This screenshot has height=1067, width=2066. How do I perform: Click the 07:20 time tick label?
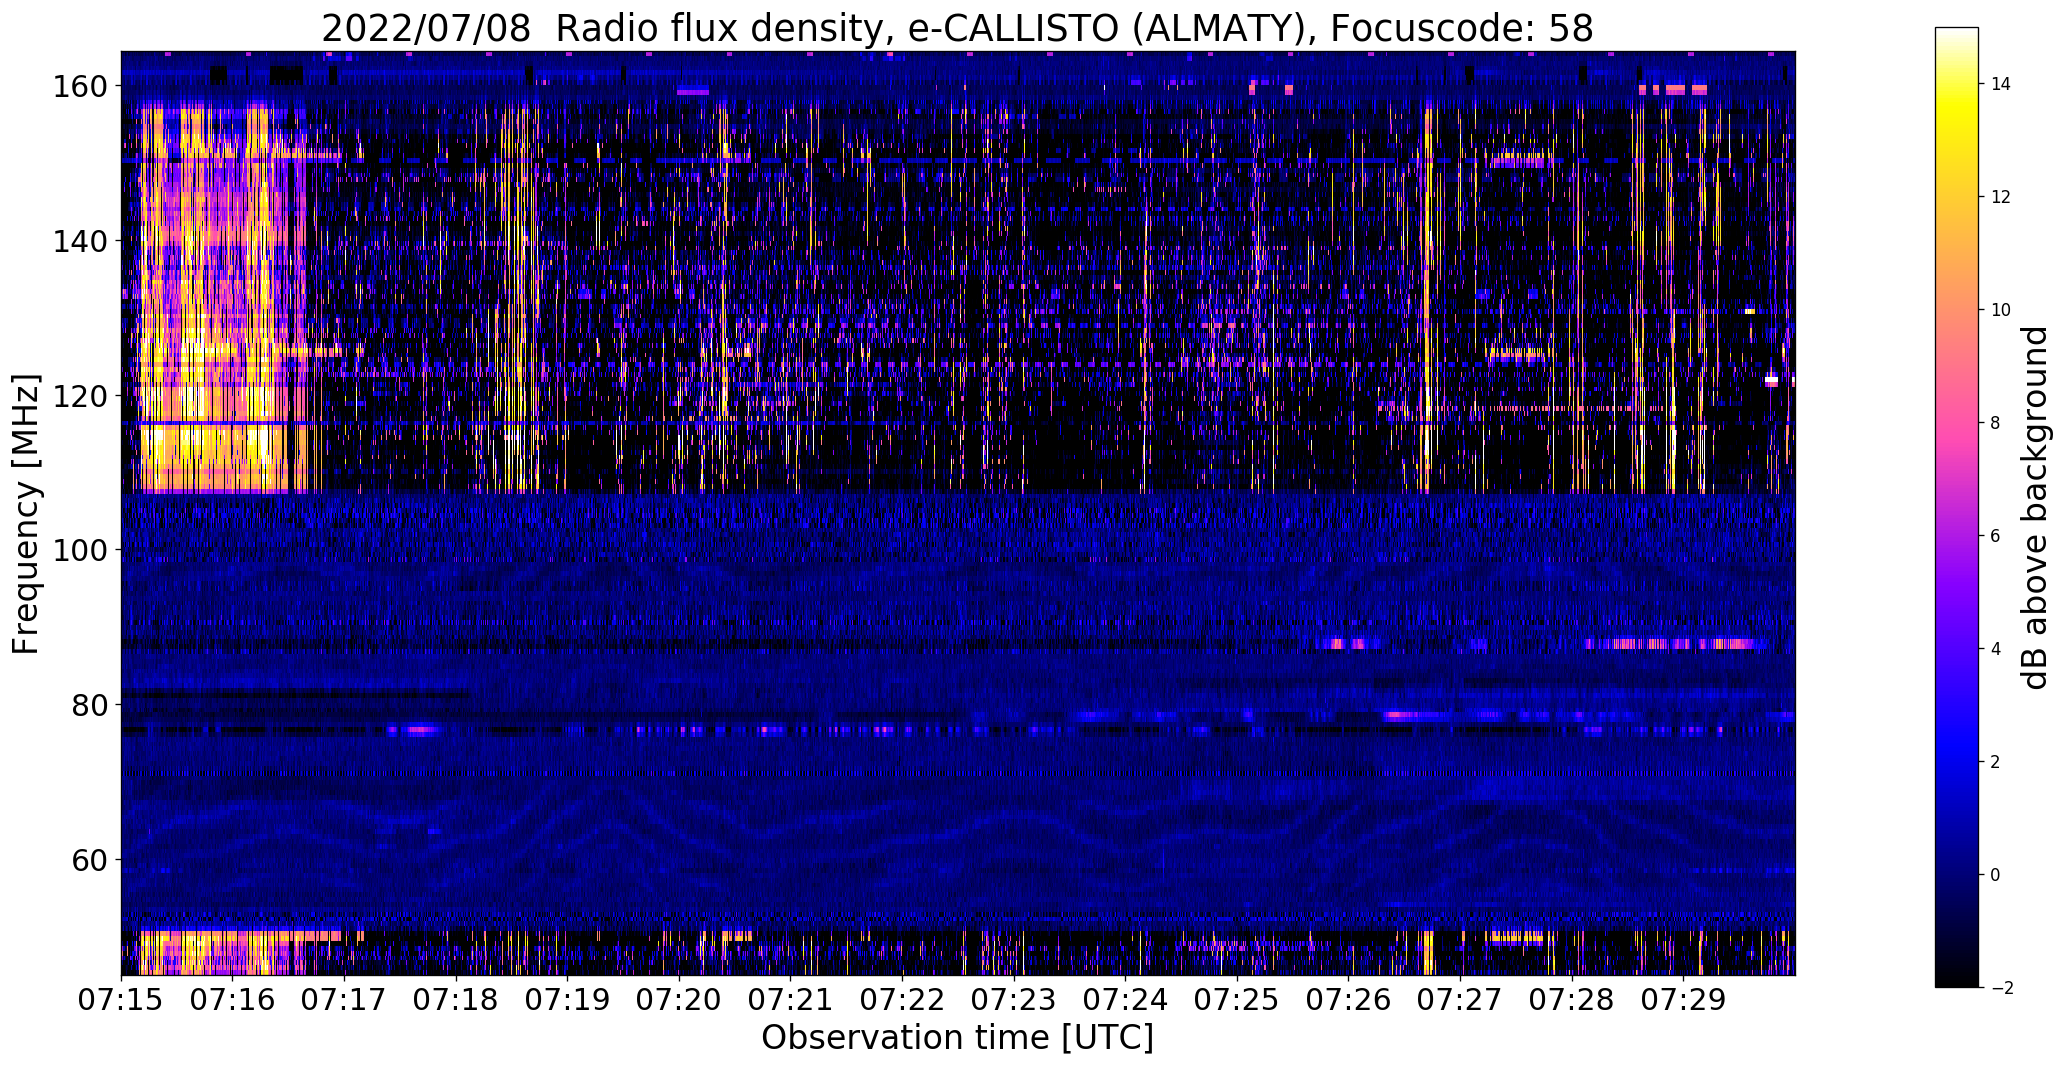pos(679,1000)
